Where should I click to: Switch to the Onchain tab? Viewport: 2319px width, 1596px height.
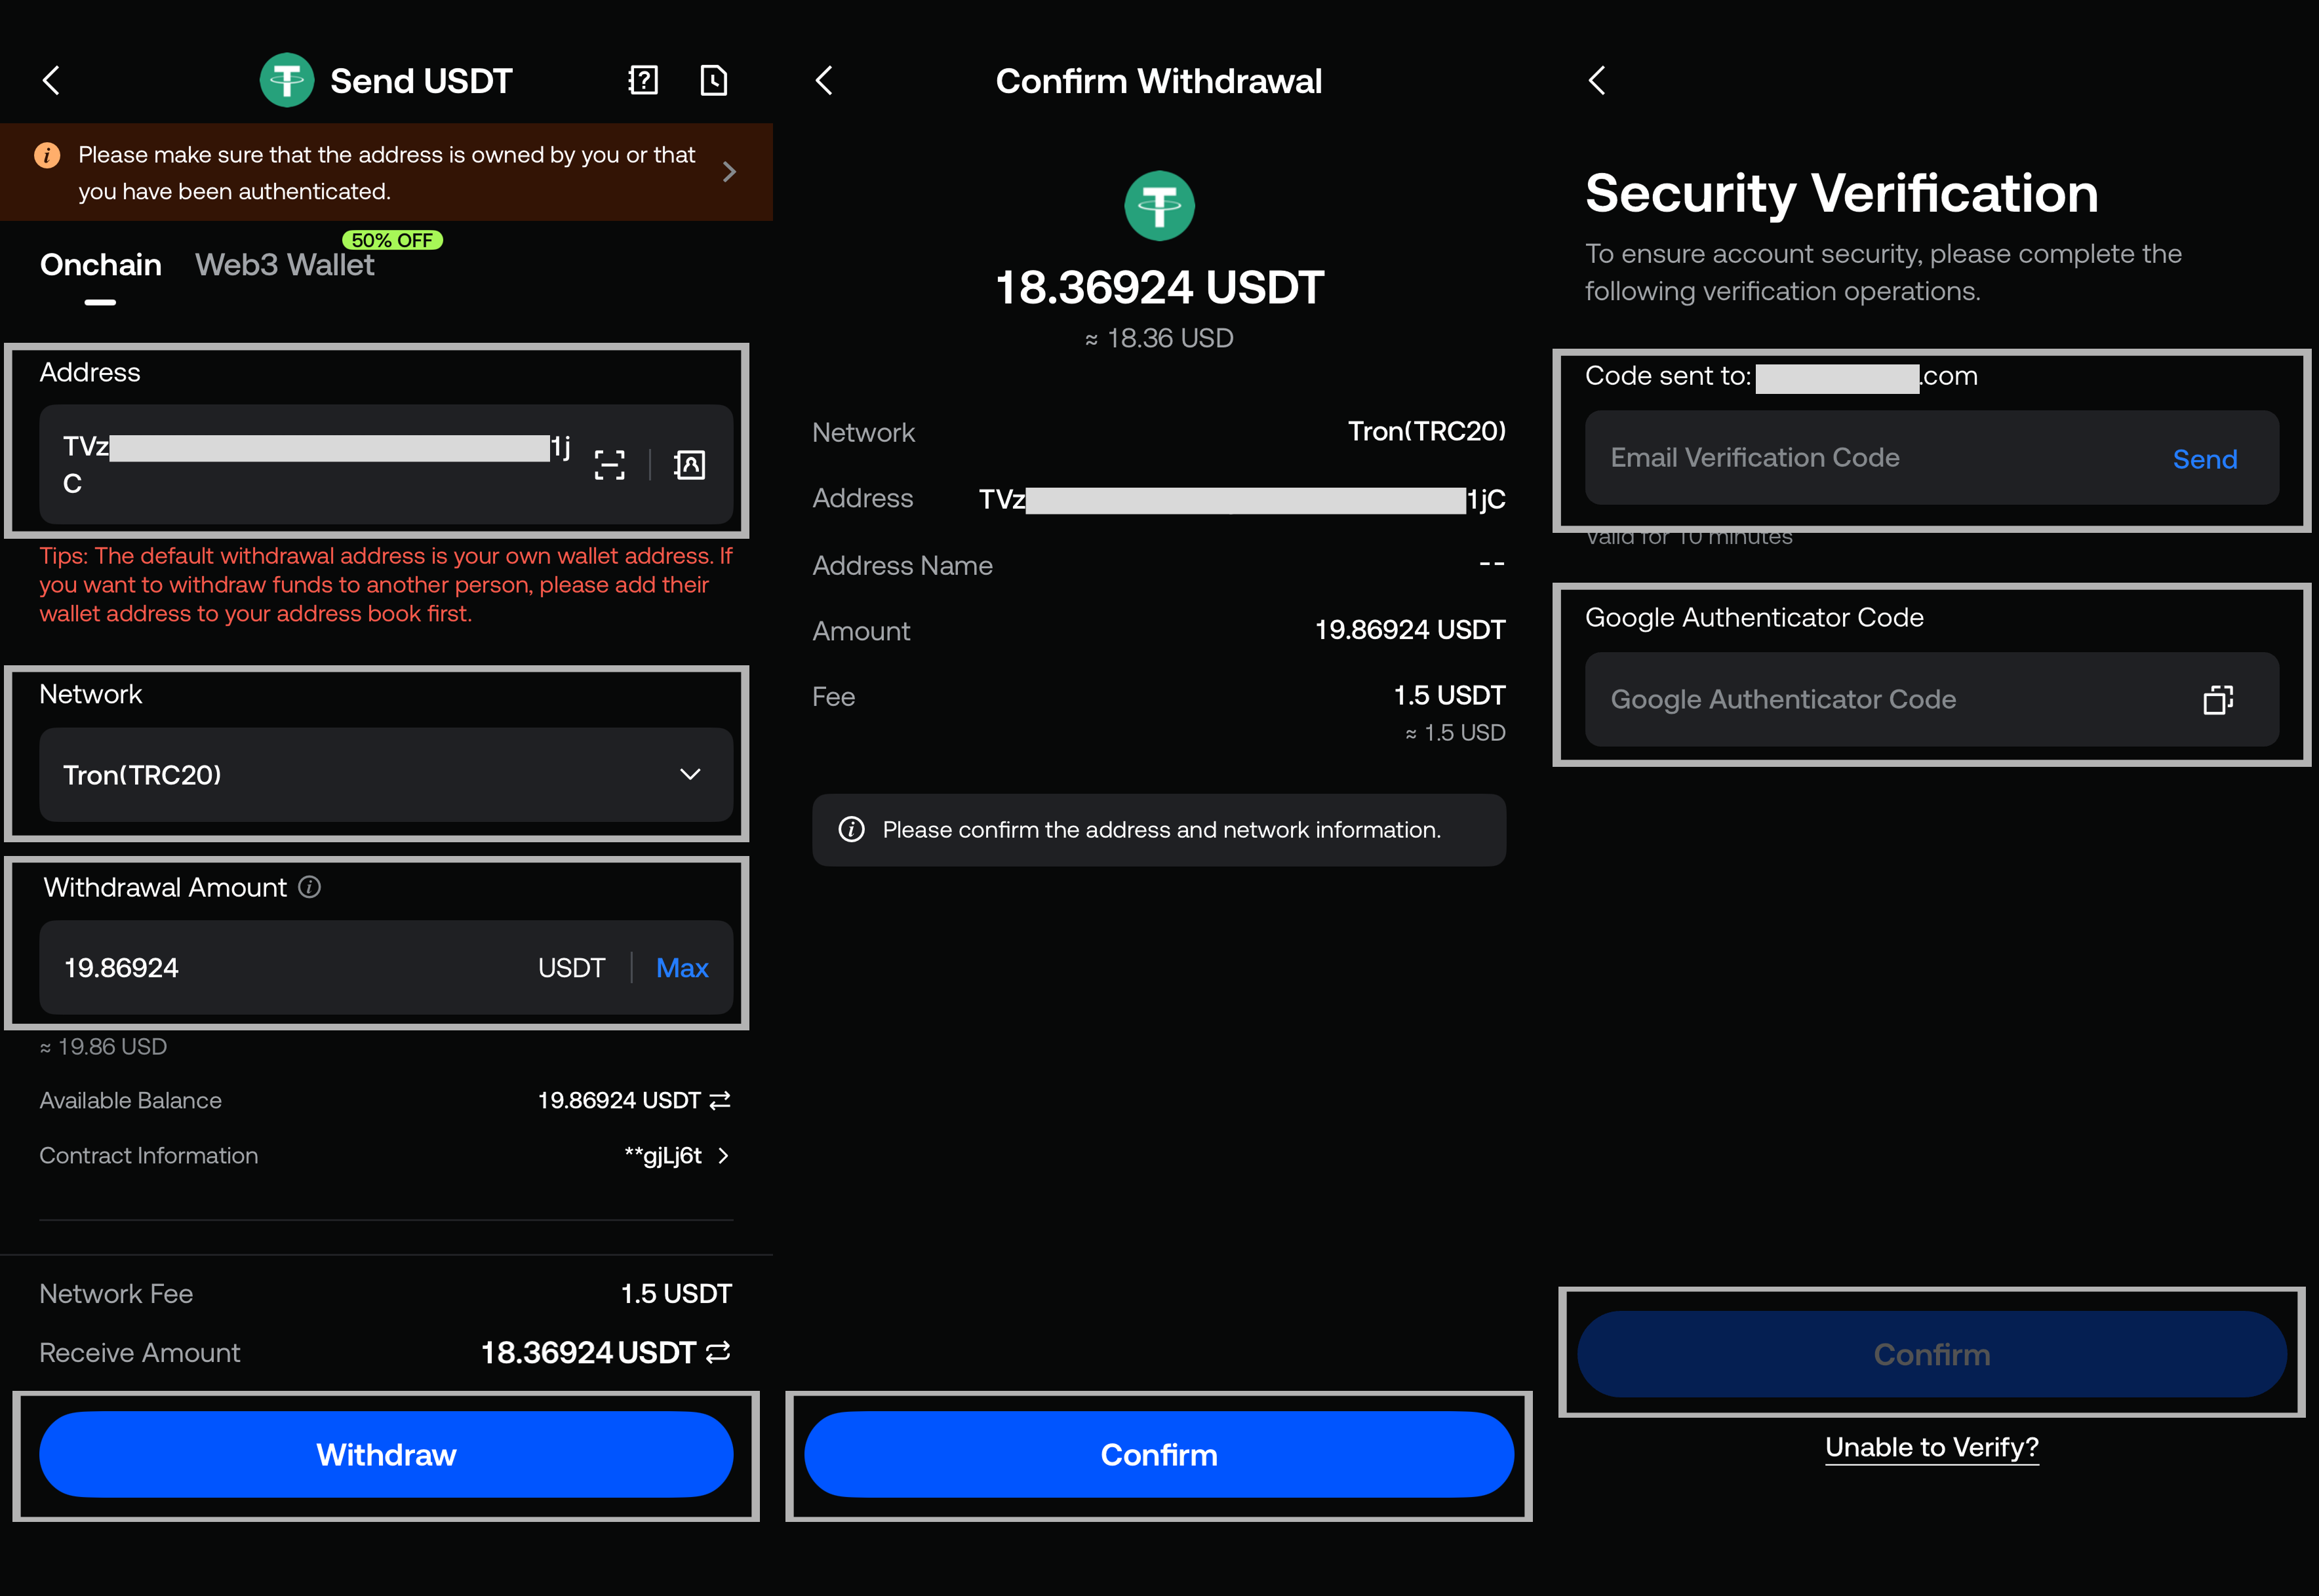pyautogui.click(x=100, y=265)
